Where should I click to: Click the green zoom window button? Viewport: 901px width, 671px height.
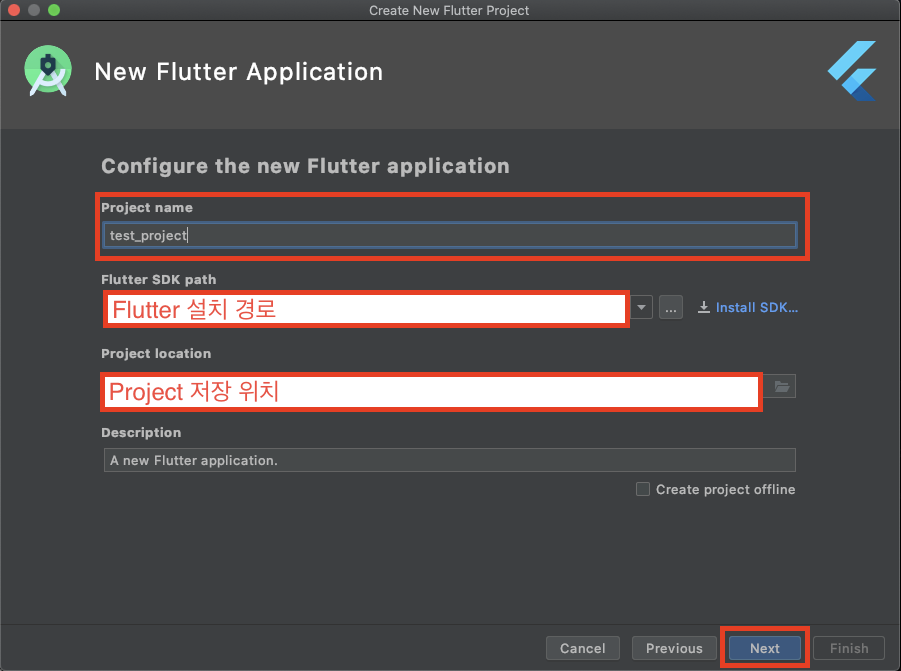tap(54, 10)
